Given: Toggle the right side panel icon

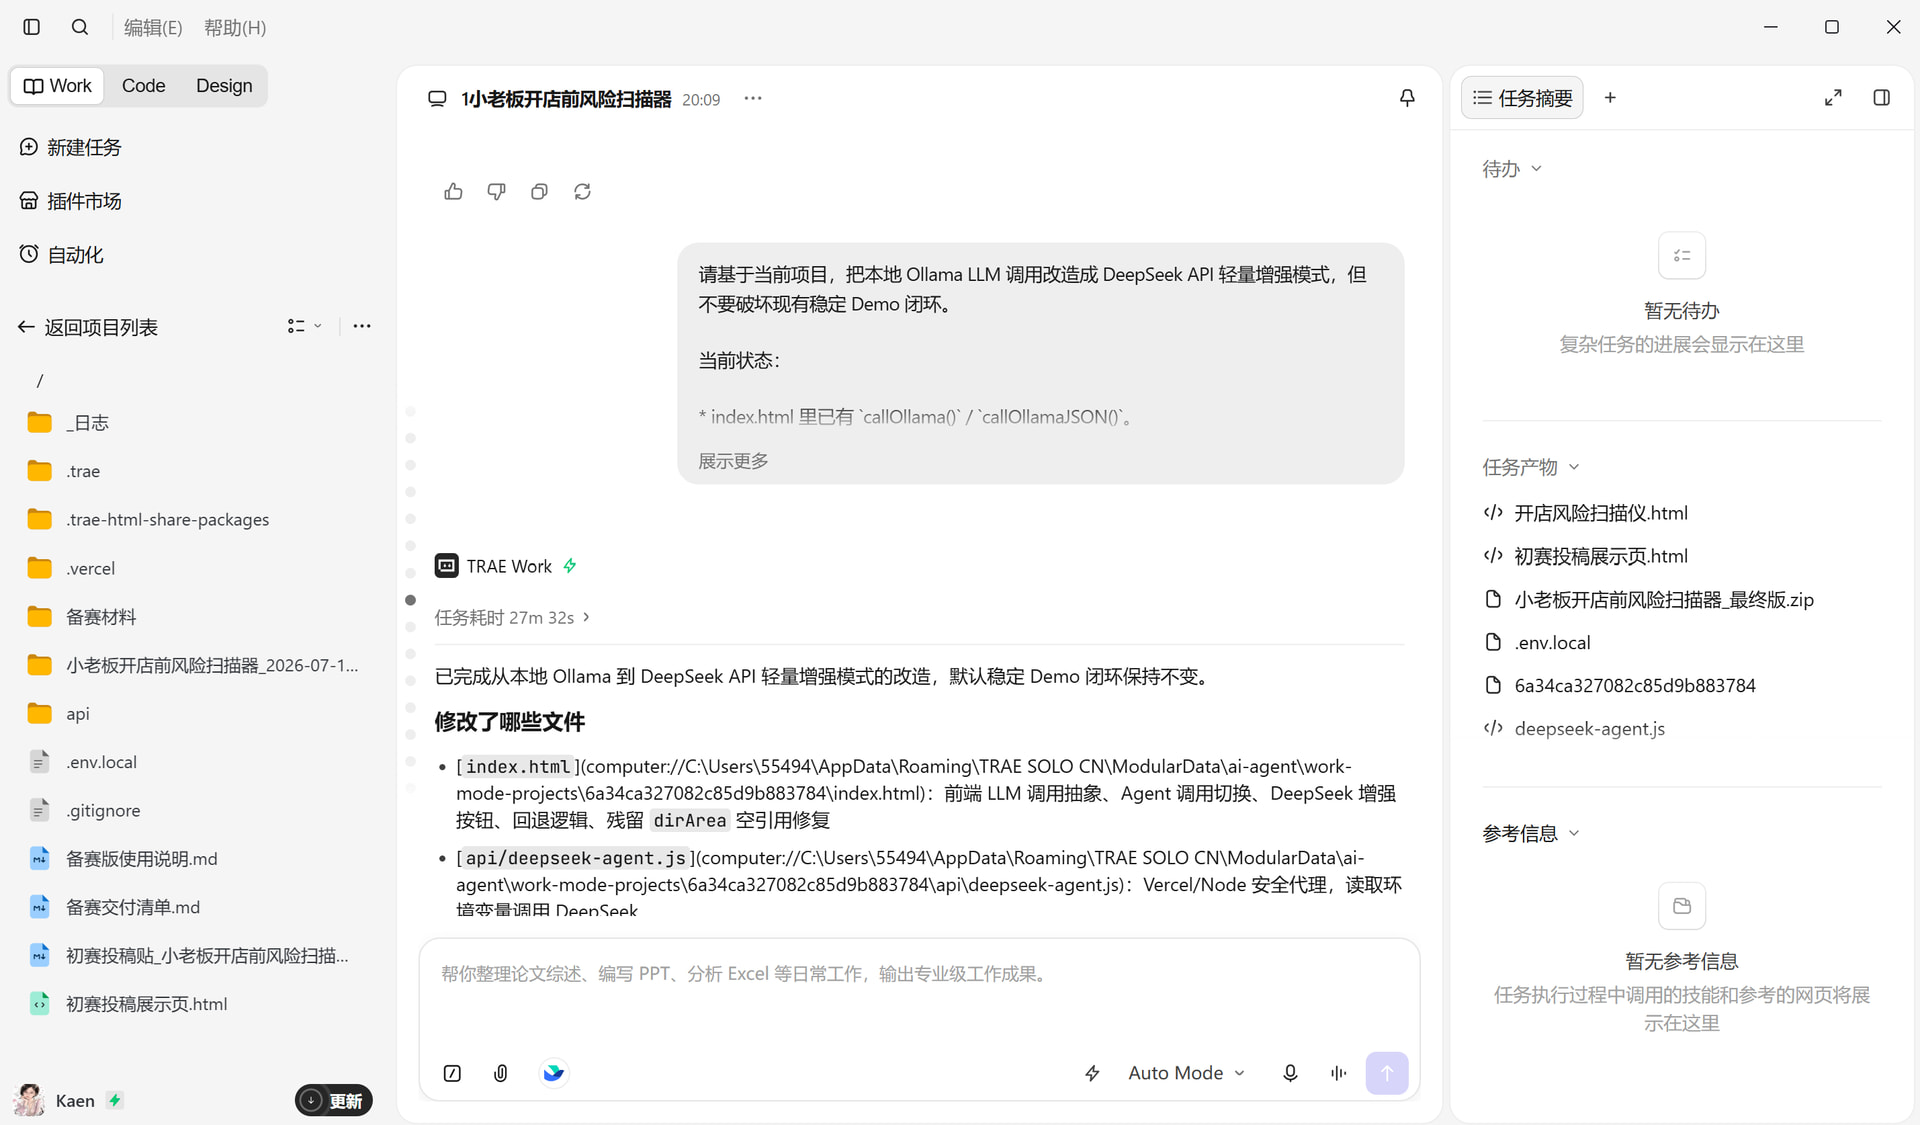Looking at the screenshot, I should tap(1881, 98).
